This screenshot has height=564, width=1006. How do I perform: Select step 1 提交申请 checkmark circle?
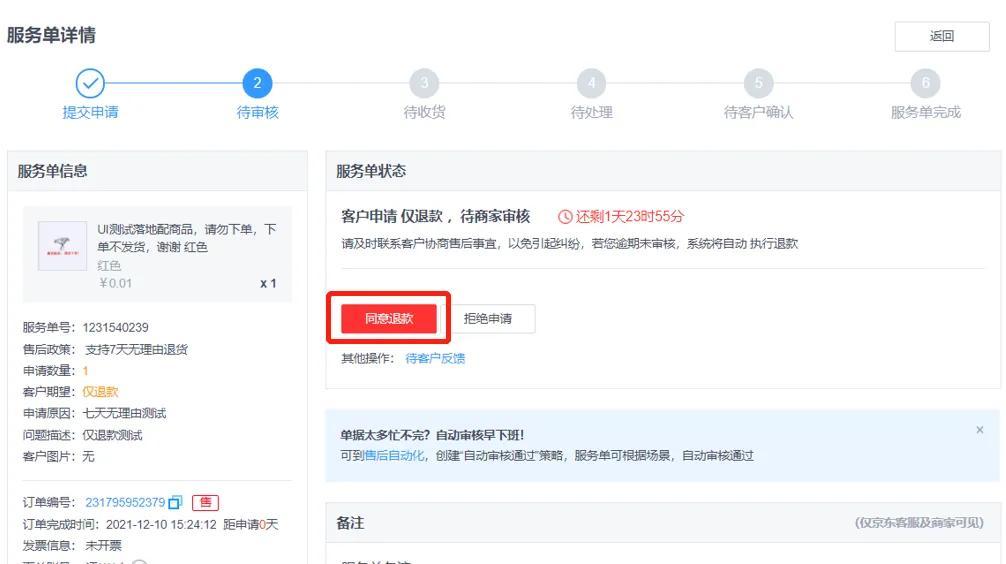point(90,83)
